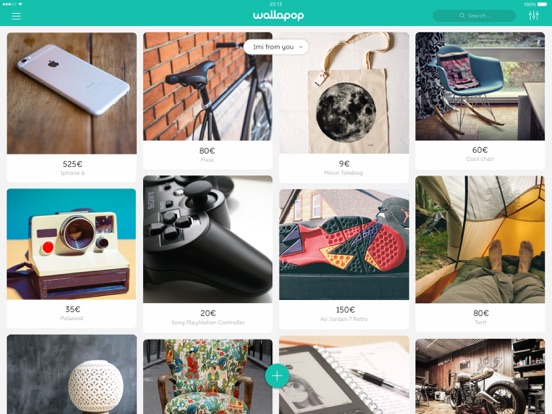Image resolution: width=552 pixels, height=414 pixels.
Task: Tap the green plus add-listing button
Action: [x=277, y=376]
